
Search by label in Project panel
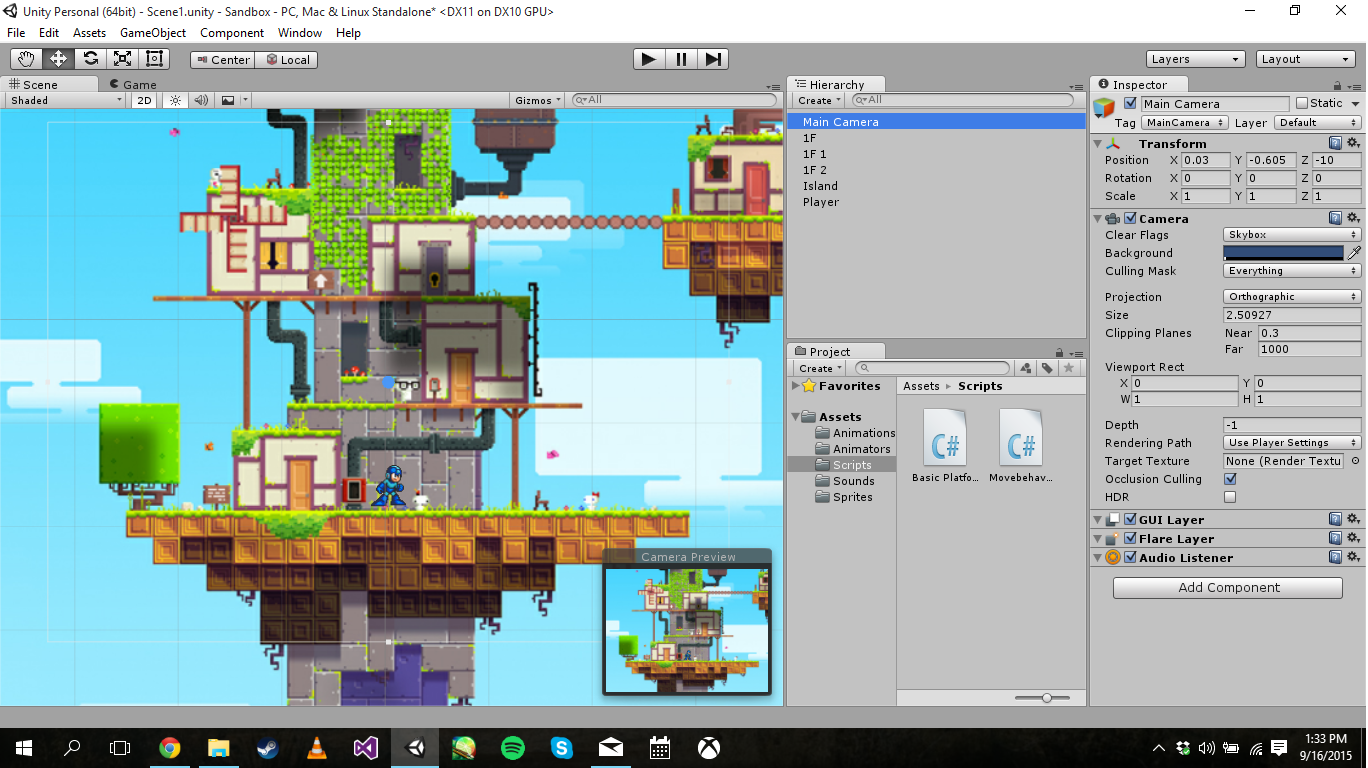click(1047, 368)
